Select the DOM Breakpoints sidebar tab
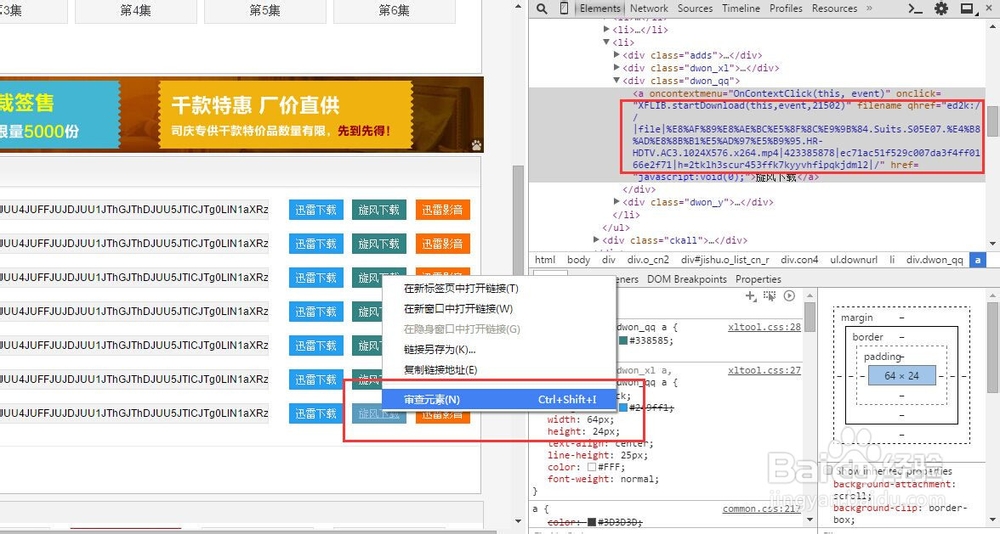 point(687,279)
